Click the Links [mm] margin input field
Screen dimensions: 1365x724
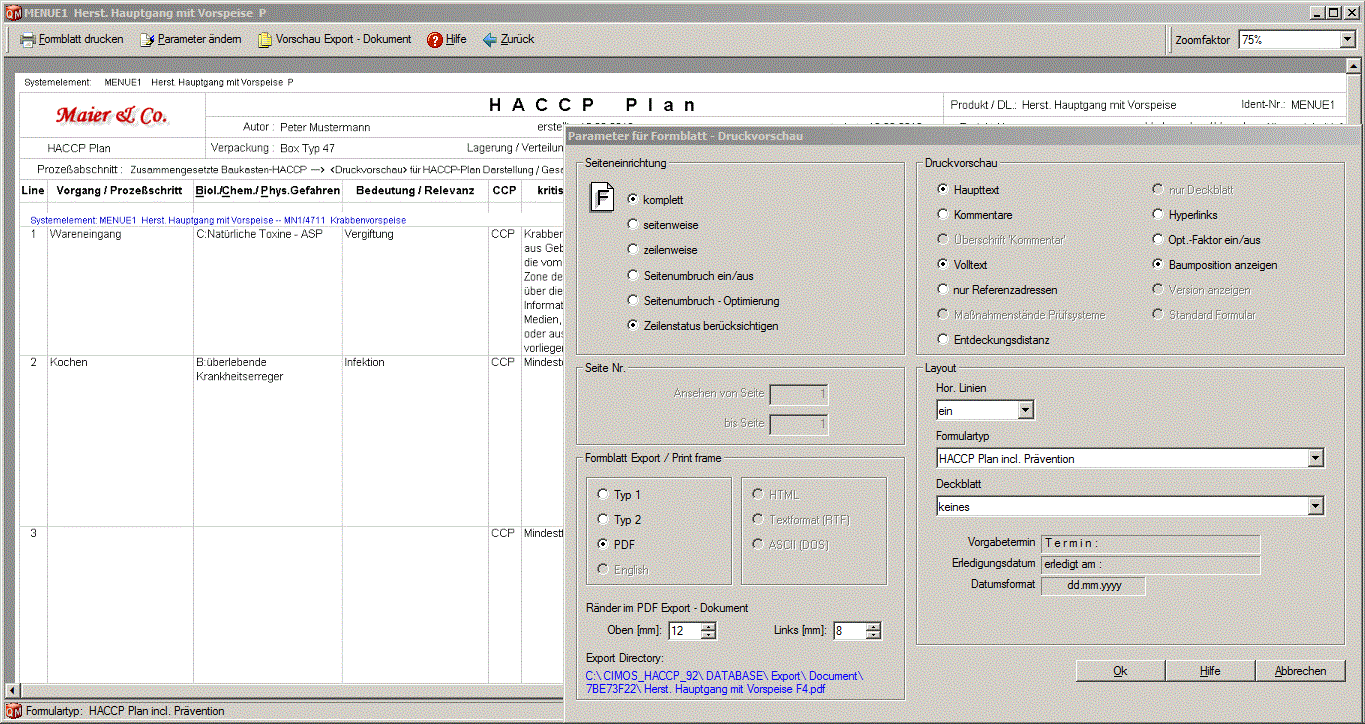(848, 631)
